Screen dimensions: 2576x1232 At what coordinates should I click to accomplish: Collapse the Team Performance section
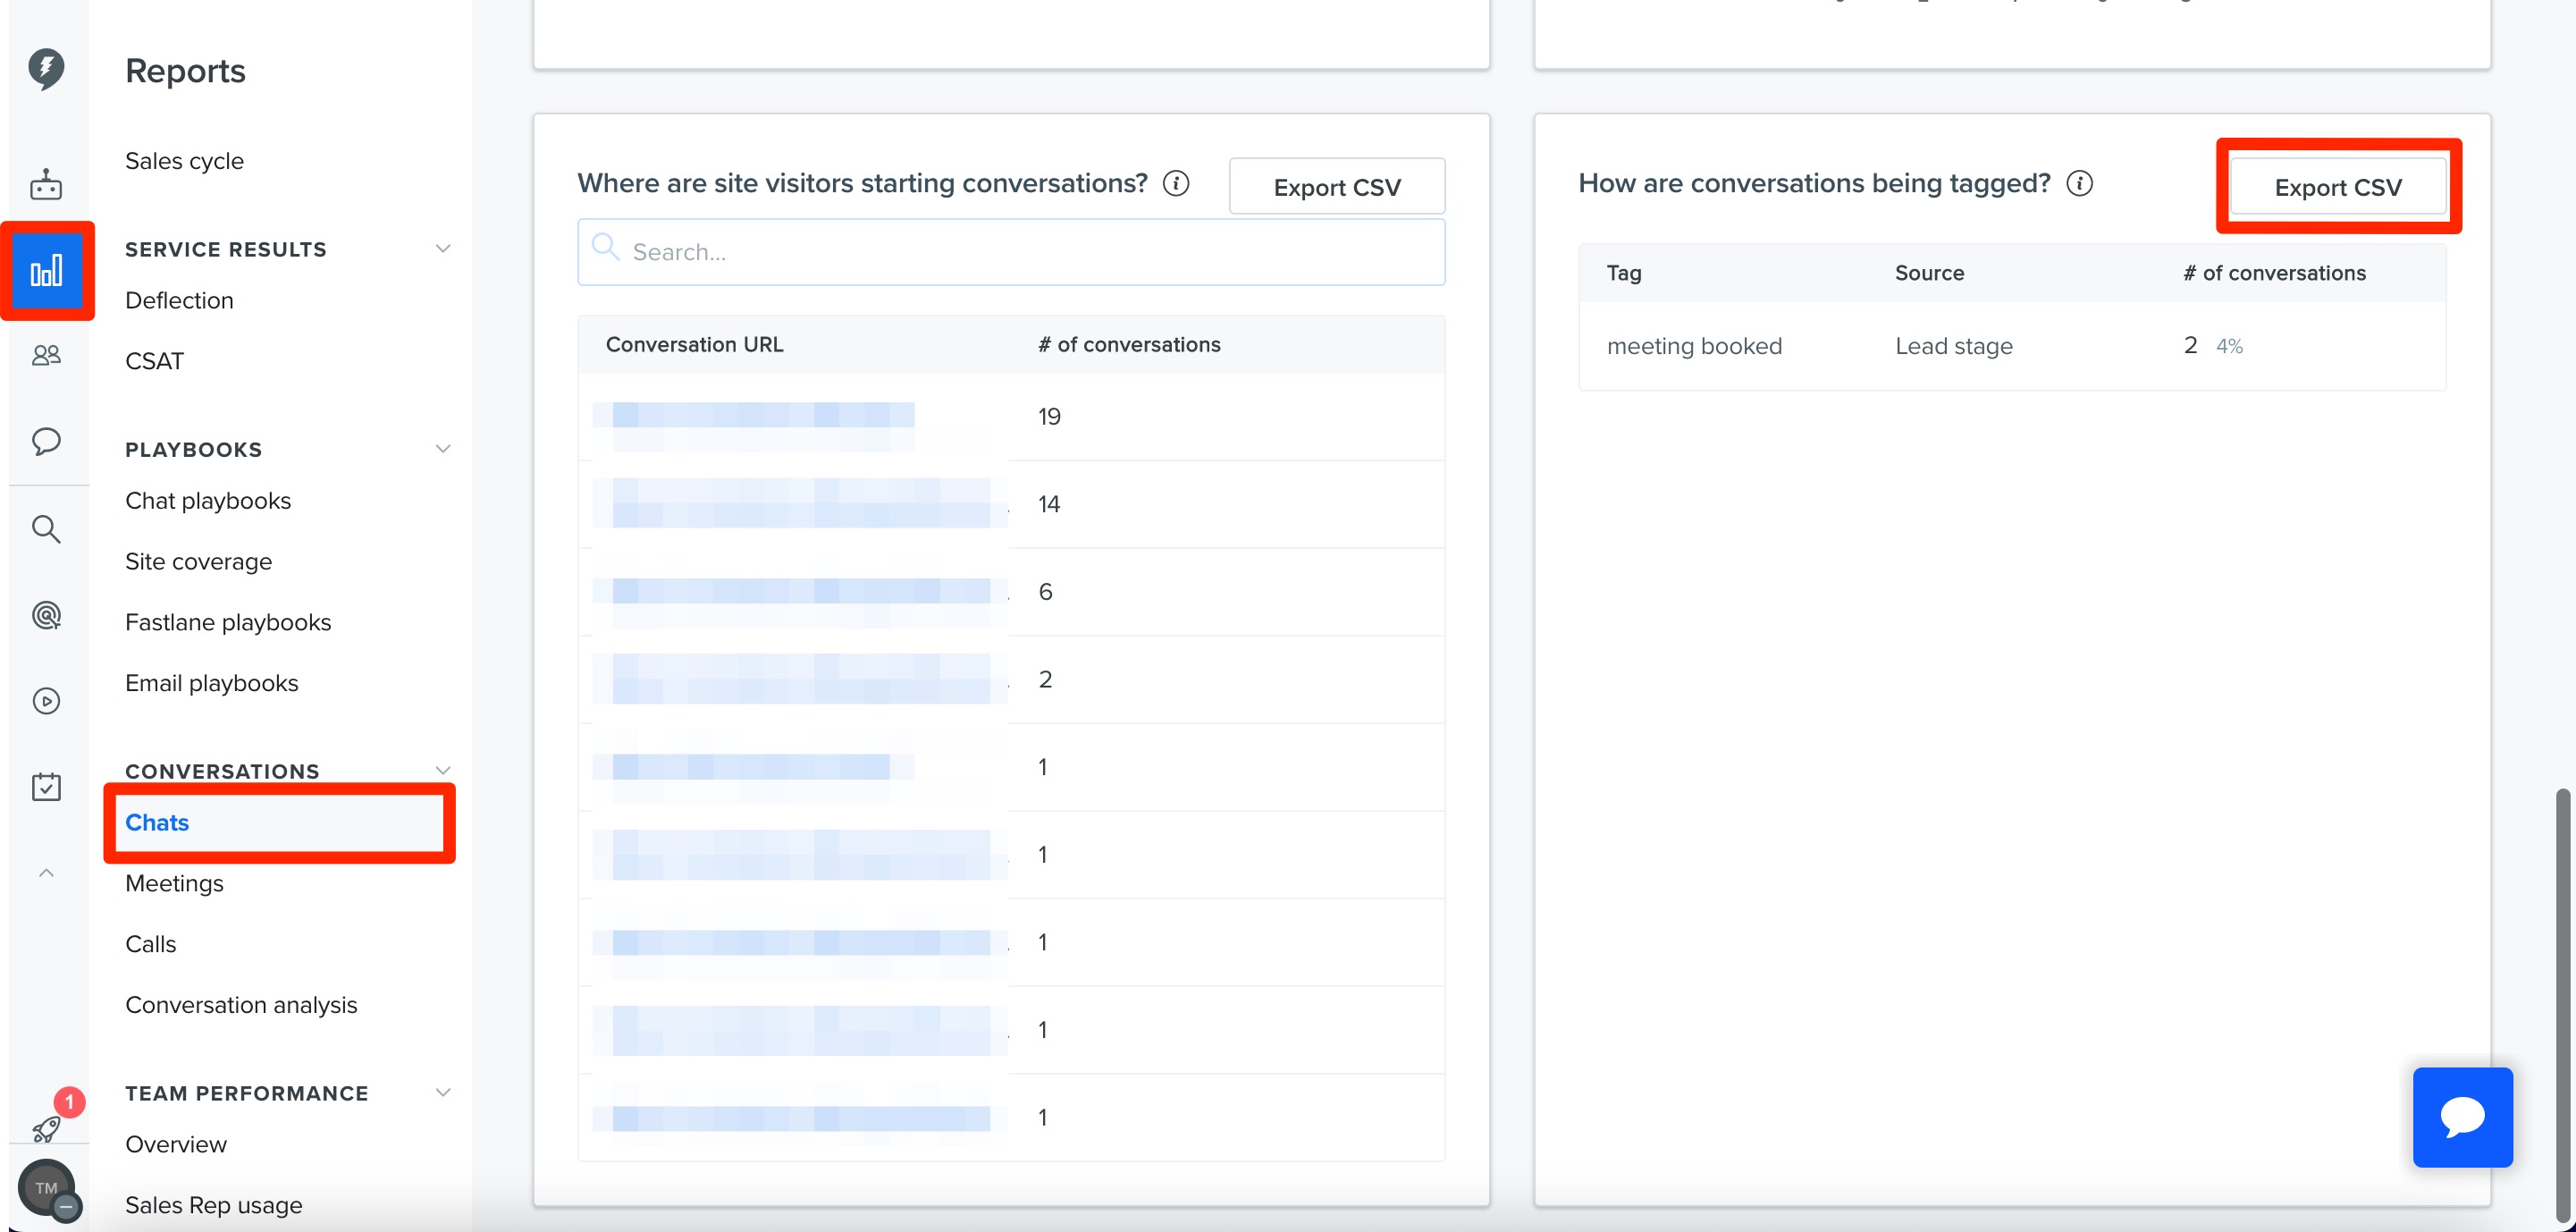click(x=443, y=1093)
